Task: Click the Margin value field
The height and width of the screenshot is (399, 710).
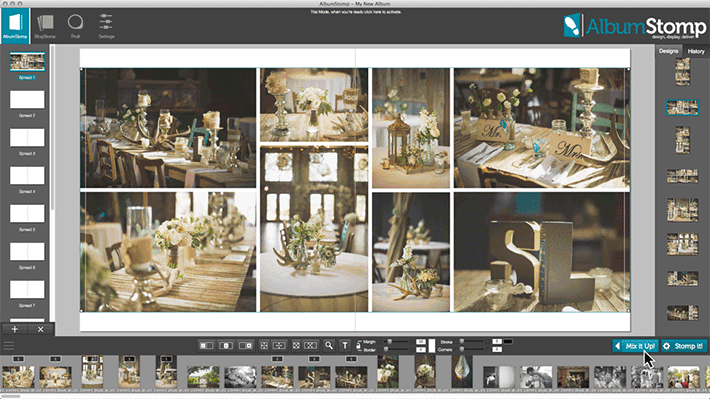Action: tap(421, 341)
